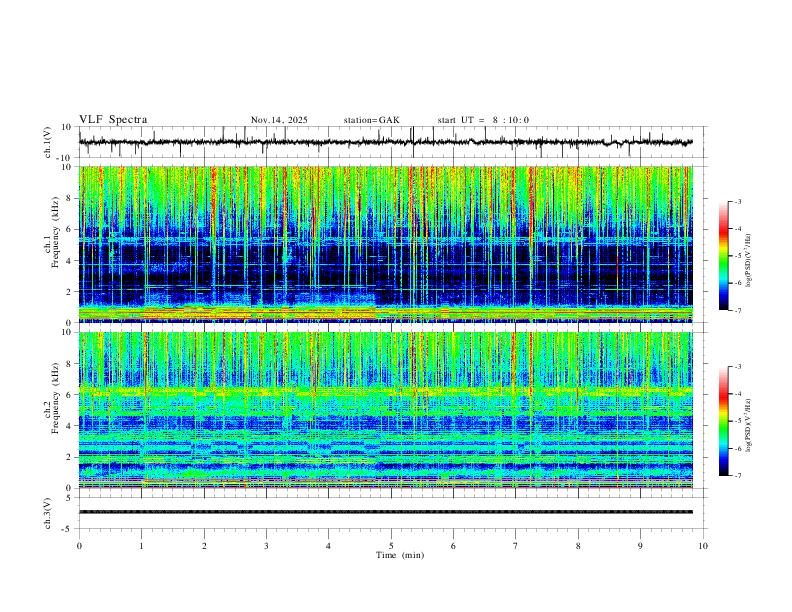Click the ch.2 spectrogram panel

coord(386,410)
